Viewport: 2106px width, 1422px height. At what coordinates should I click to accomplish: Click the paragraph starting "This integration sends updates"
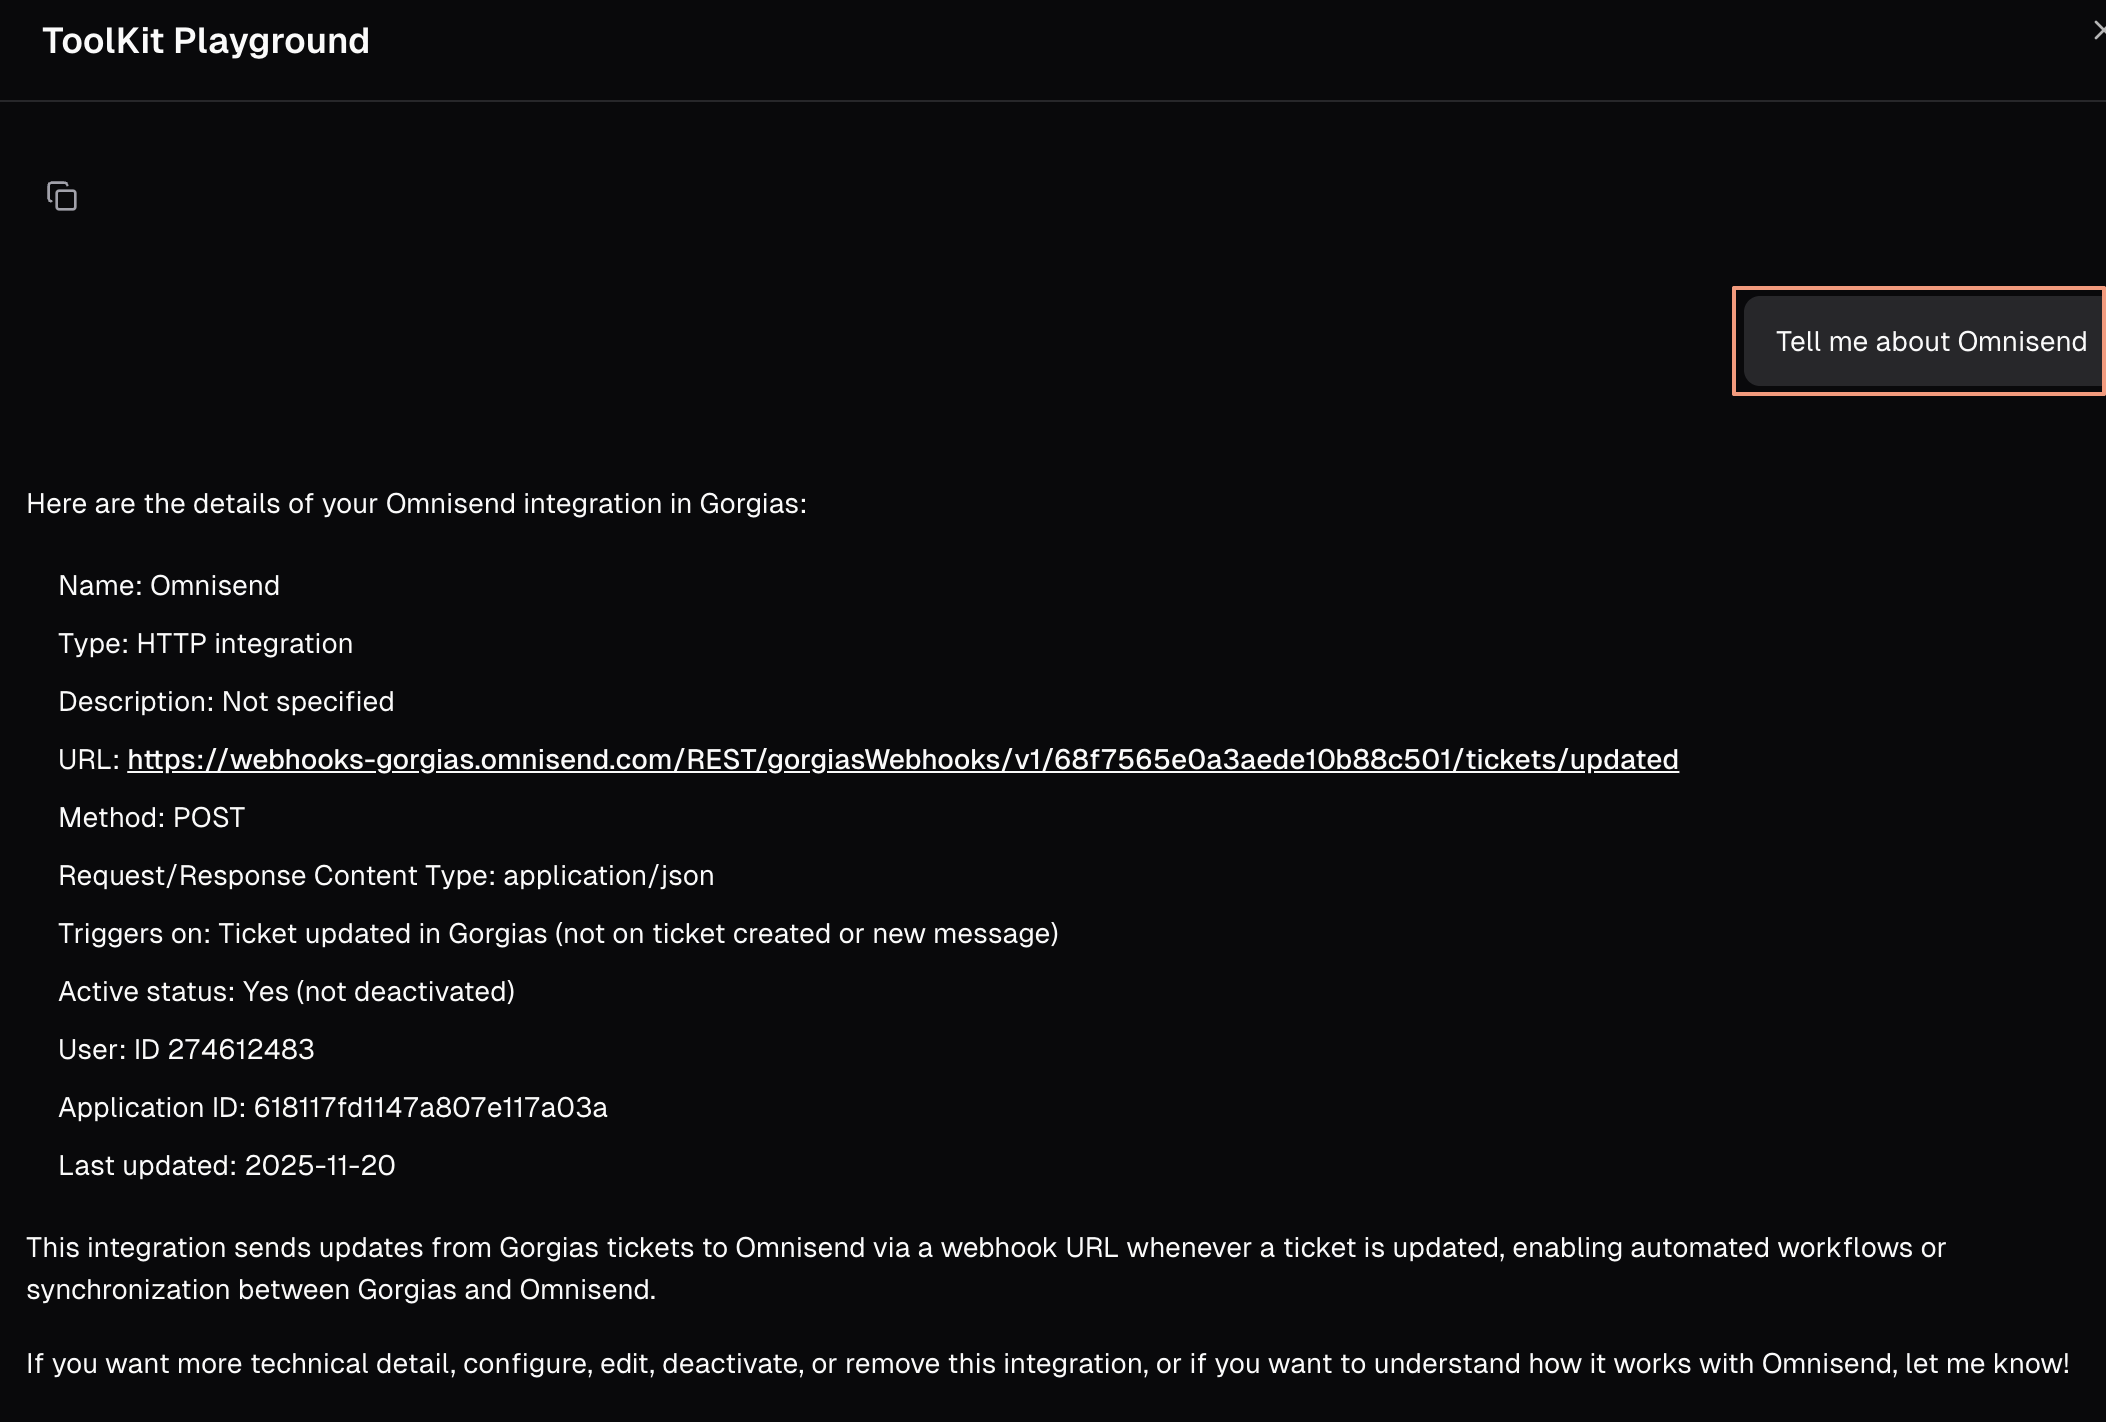(985, 1248)
